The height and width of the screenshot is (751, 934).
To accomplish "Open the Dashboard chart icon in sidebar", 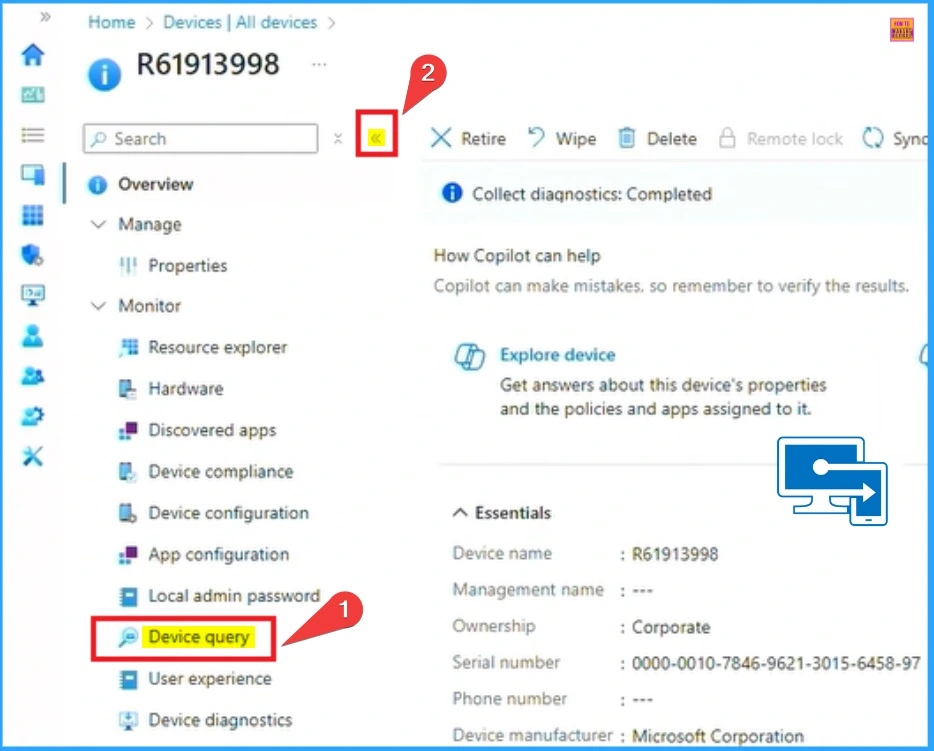I will pos(33,95).
